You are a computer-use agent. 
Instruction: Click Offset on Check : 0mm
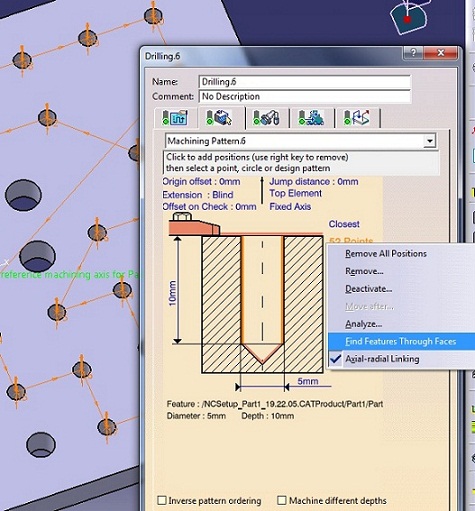(209, 207)
